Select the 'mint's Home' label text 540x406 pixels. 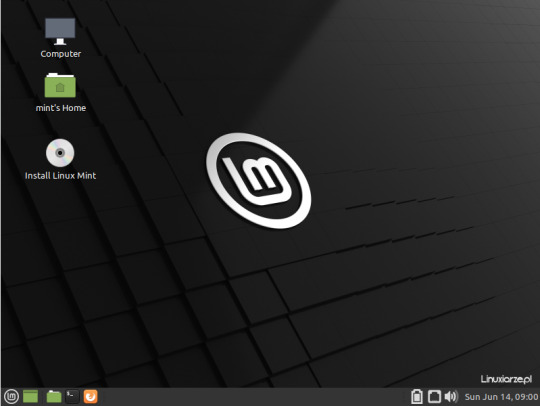tap(61, 108)
